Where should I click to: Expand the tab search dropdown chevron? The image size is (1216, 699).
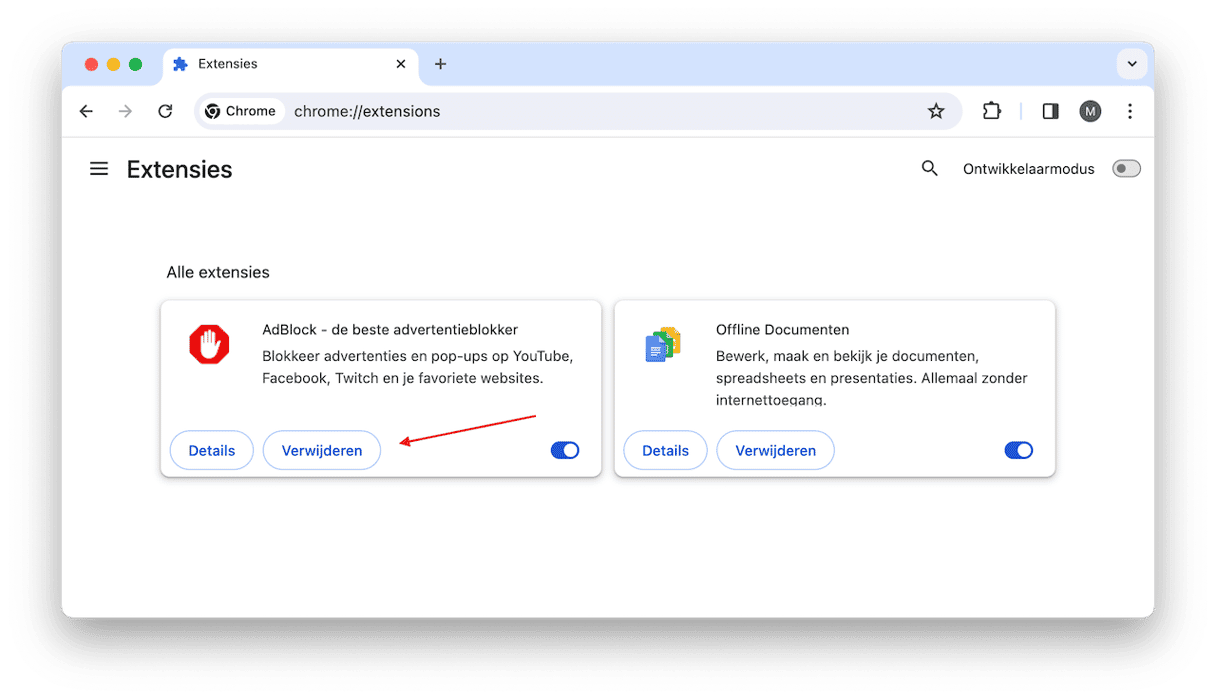tap(1132, 64)
